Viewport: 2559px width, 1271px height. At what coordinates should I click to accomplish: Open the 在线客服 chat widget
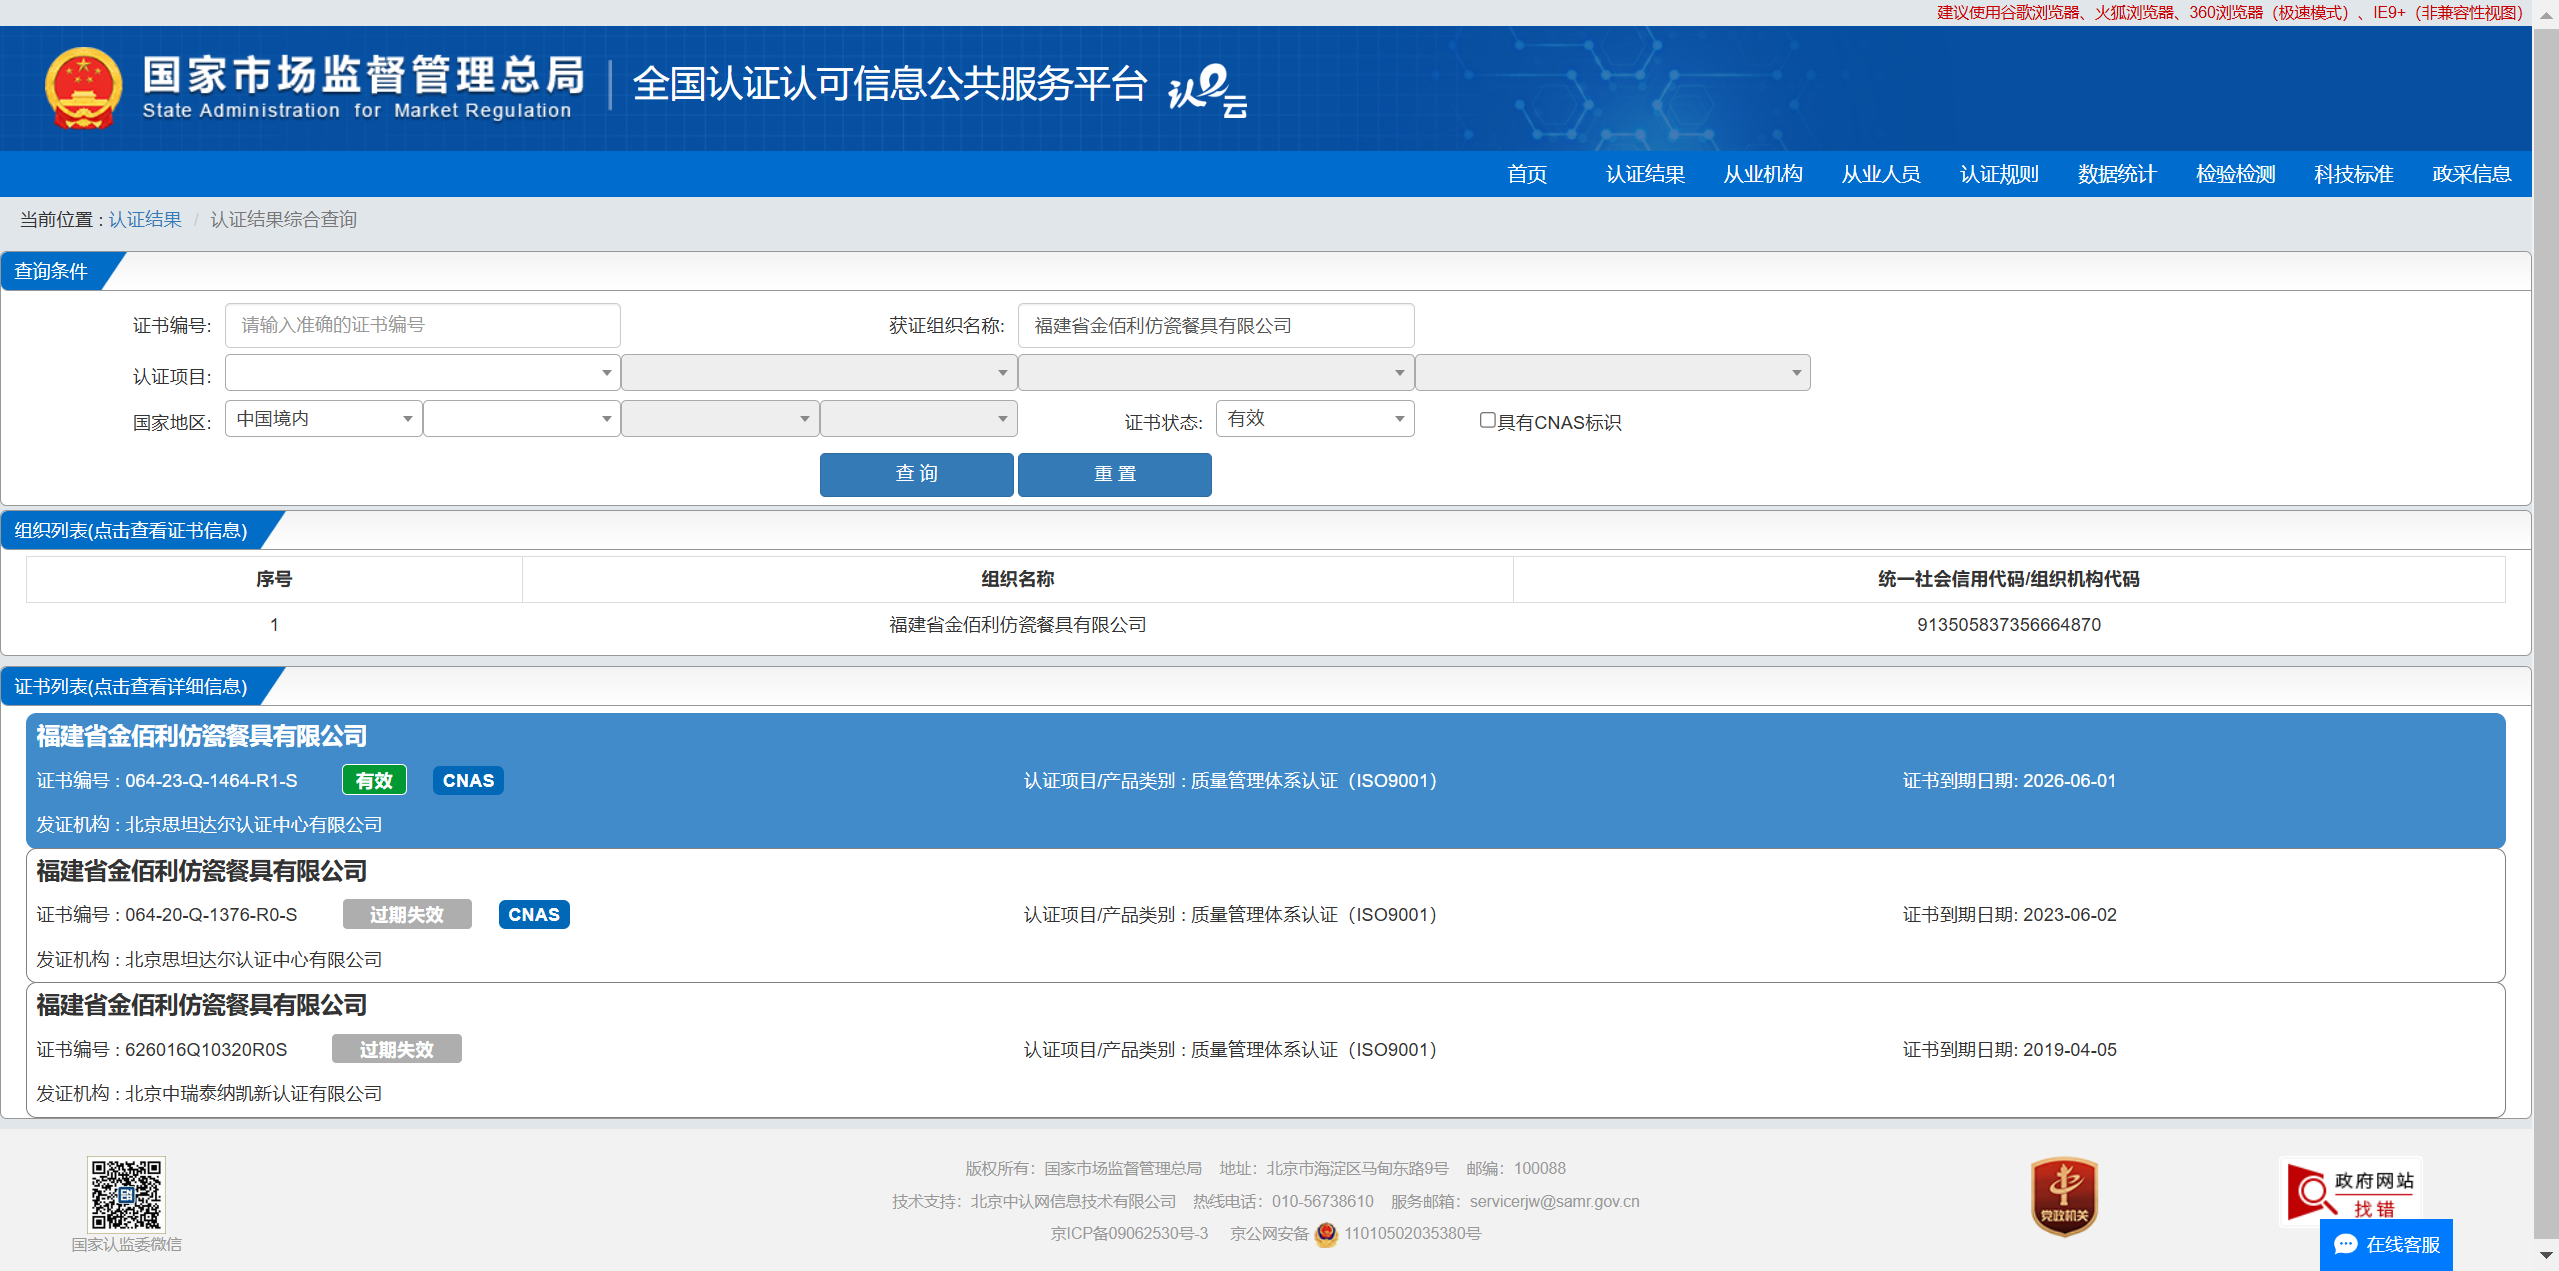pyautogui.click(x=2385, y=1244)
